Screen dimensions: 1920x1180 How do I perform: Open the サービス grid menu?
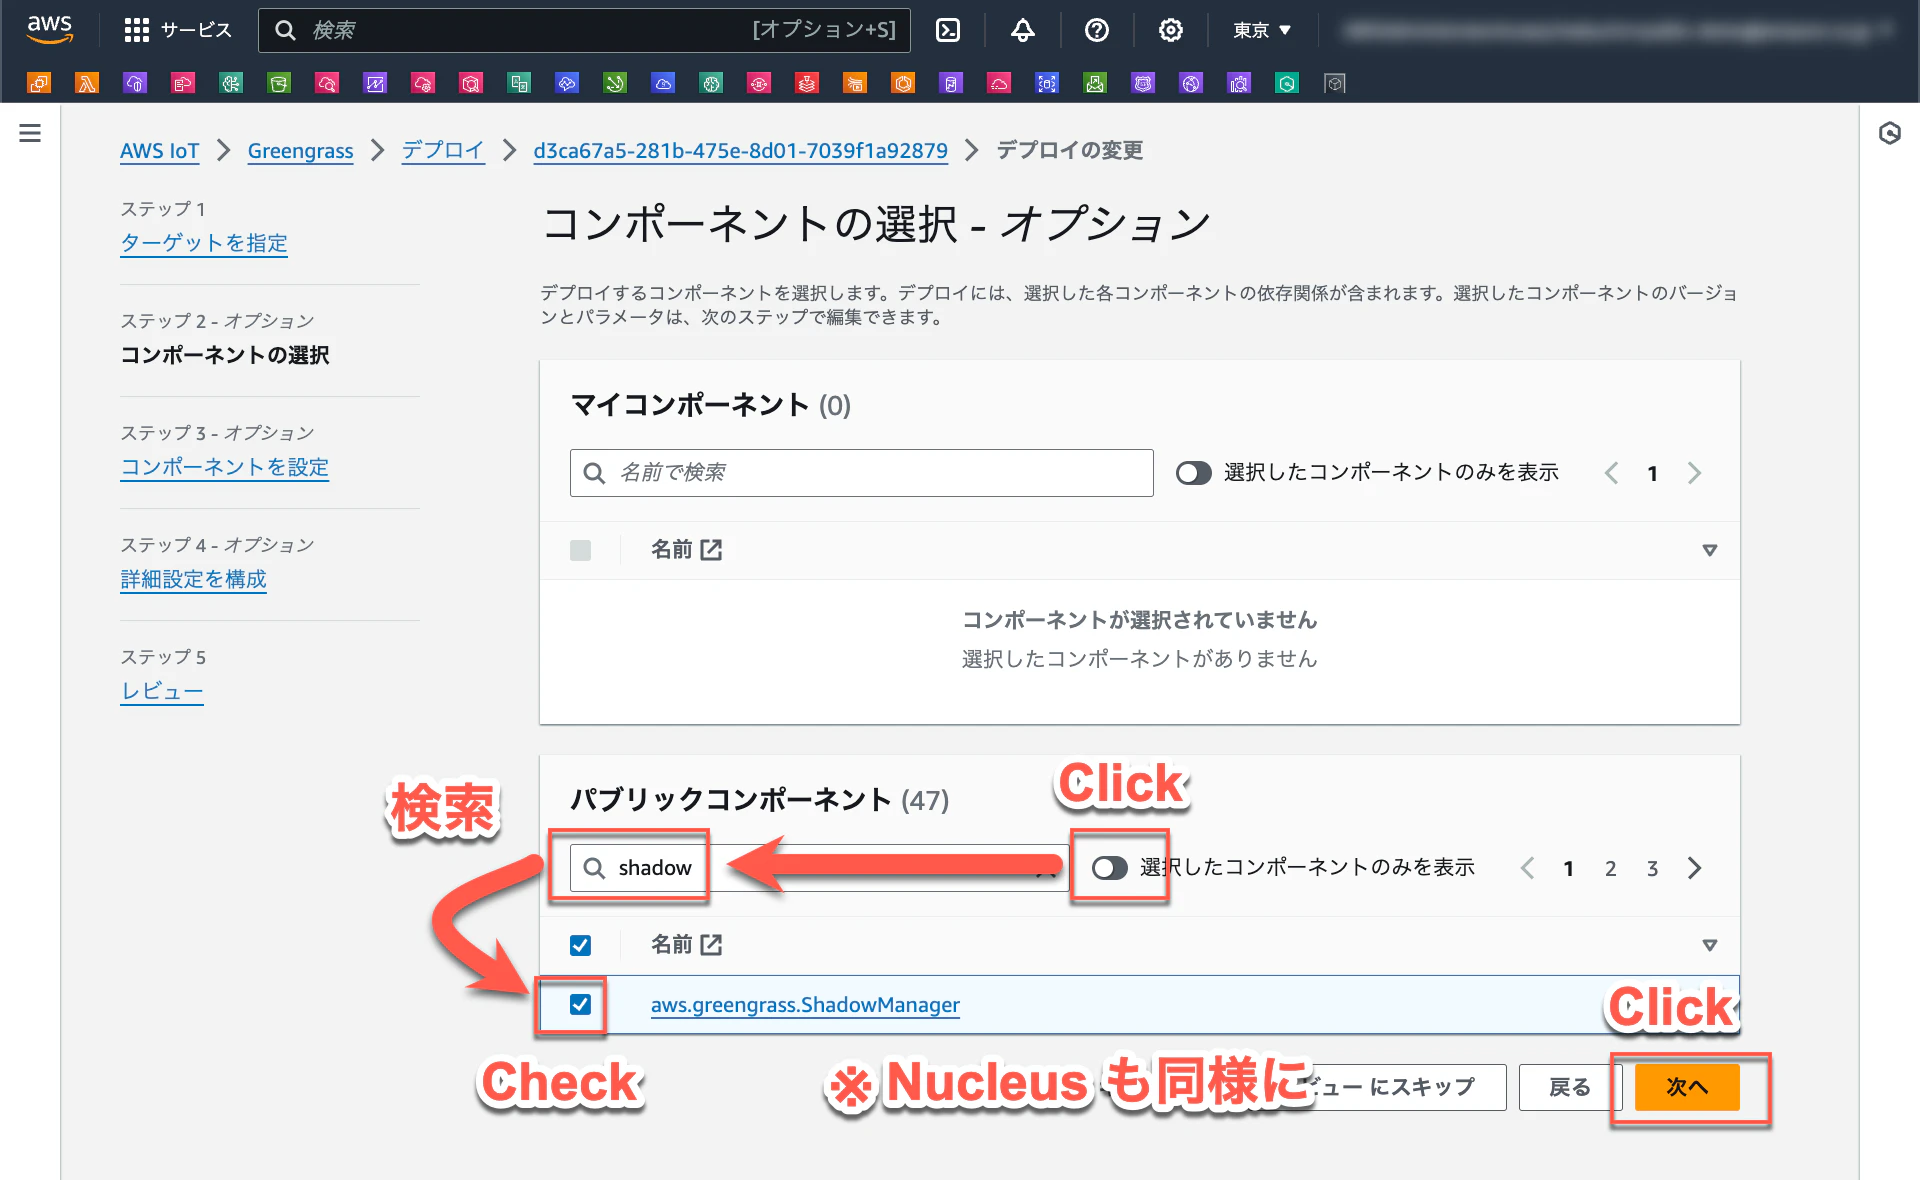point(177,30)
